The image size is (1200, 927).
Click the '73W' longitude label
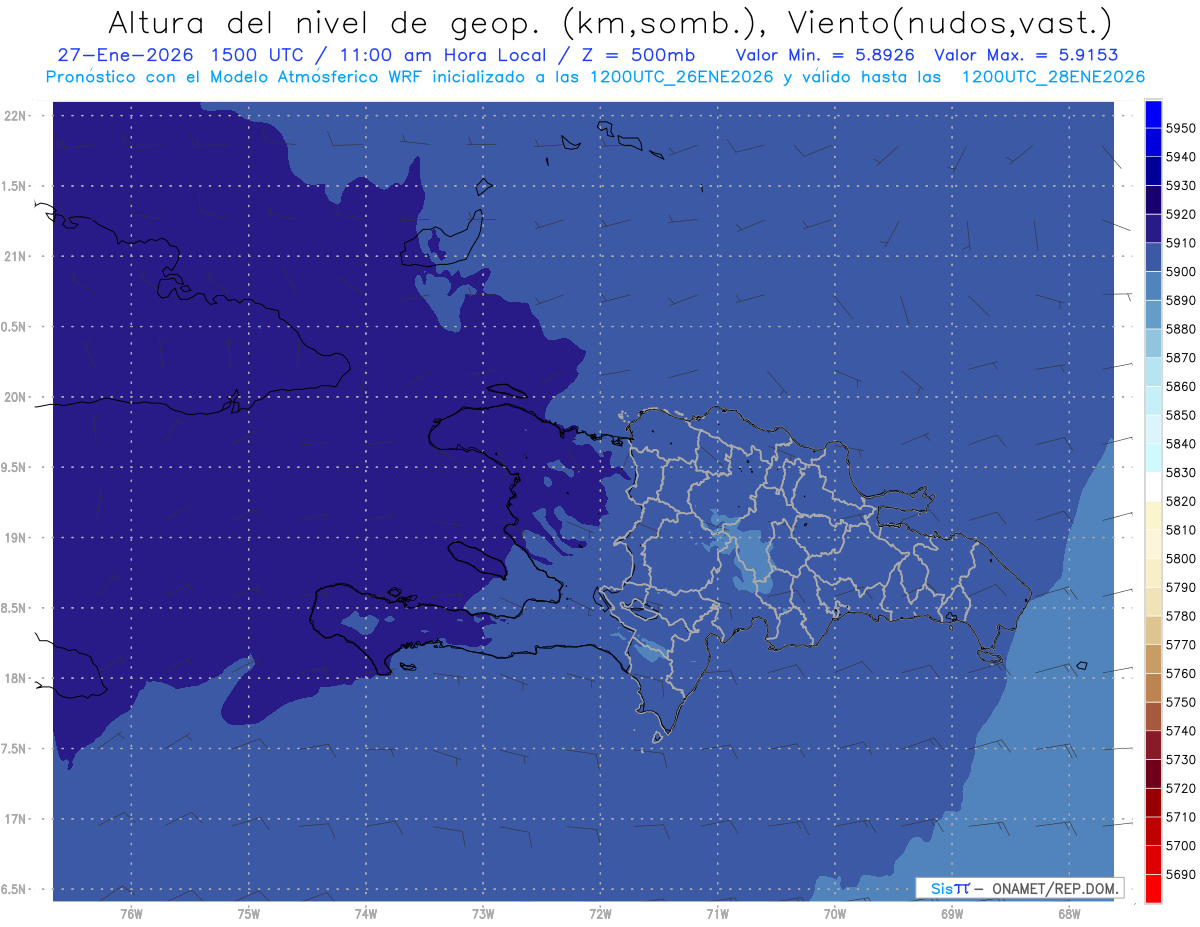[483, 913]
